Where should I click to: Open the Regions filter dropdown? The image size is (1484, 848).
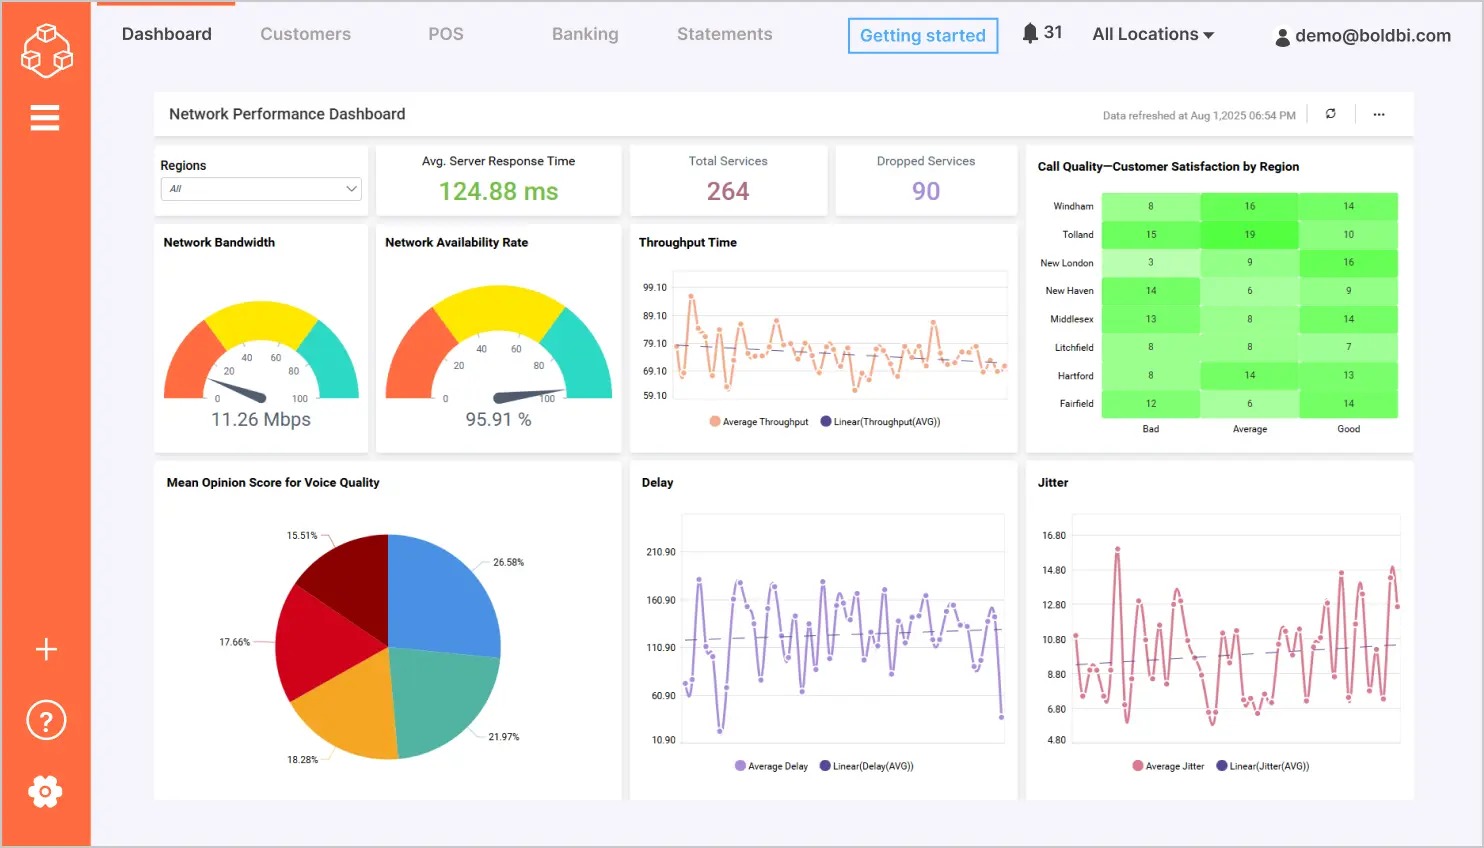260,188
